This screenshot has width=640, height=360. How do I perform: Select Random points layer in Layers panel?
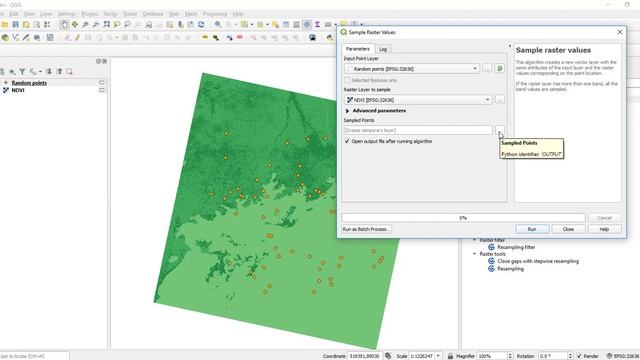(29, 83)
